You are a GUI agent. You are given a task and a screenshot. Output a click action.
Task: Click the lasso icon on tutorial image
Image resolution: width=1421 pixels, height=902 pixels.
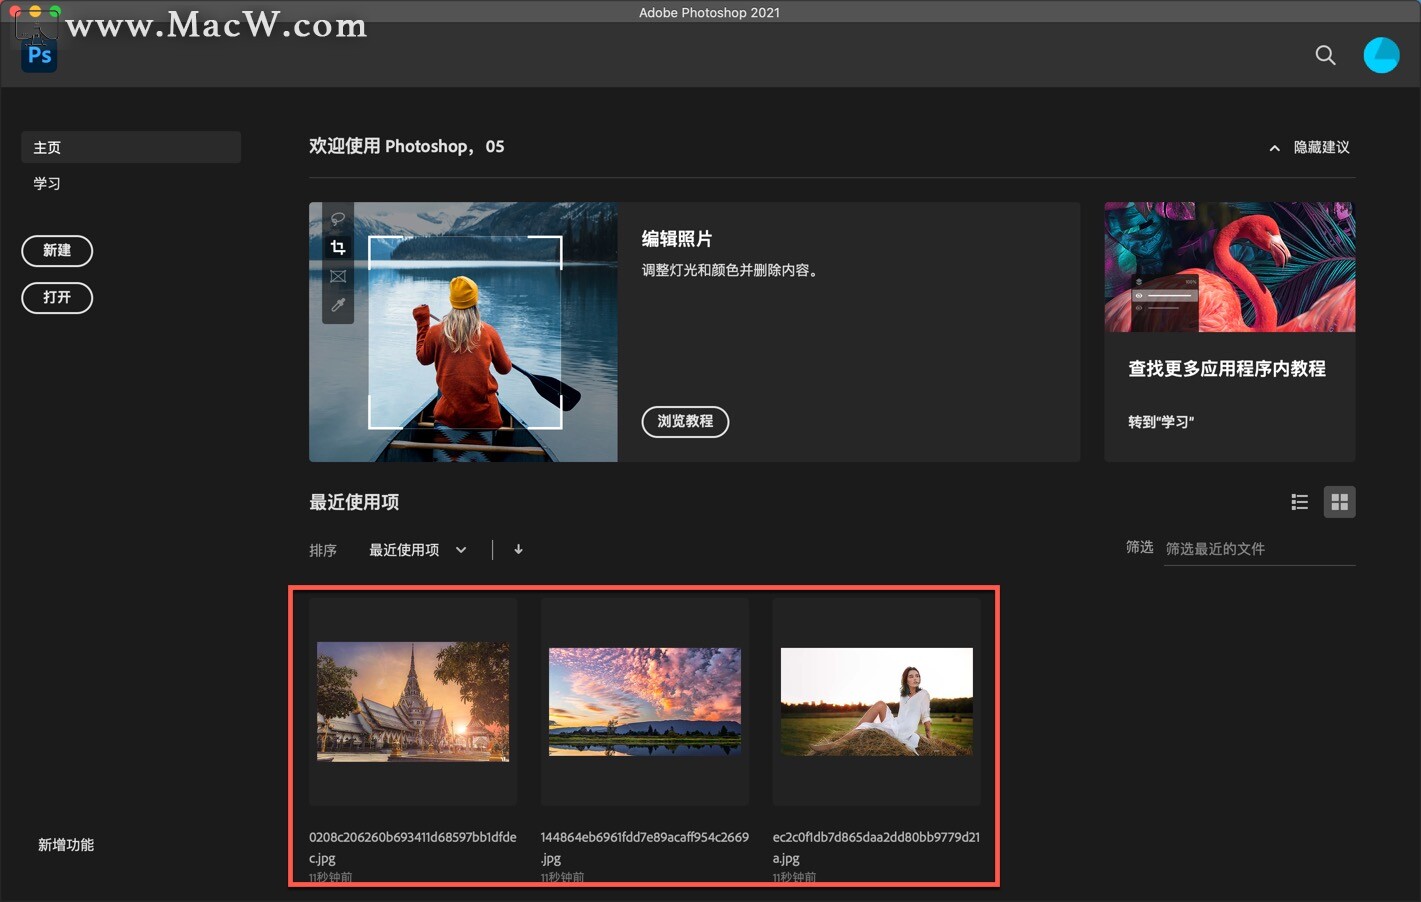338,218
